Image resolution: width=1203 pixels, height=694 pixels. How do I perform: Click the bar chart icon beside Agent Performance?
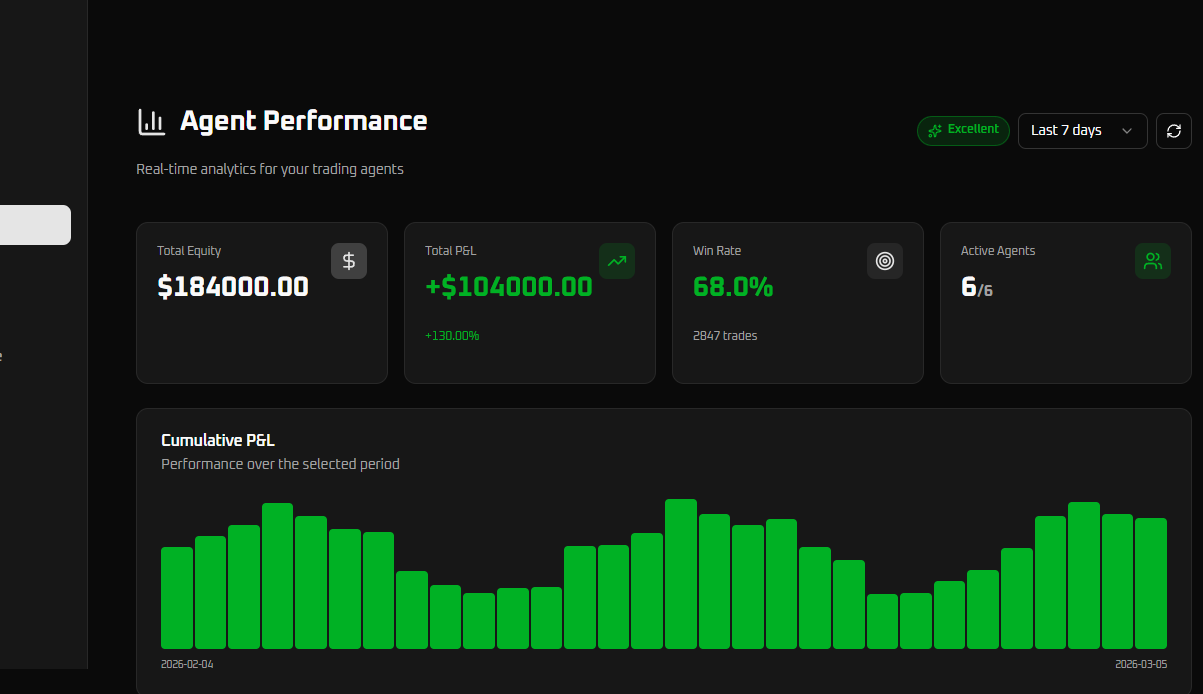(x=152, y=122)
